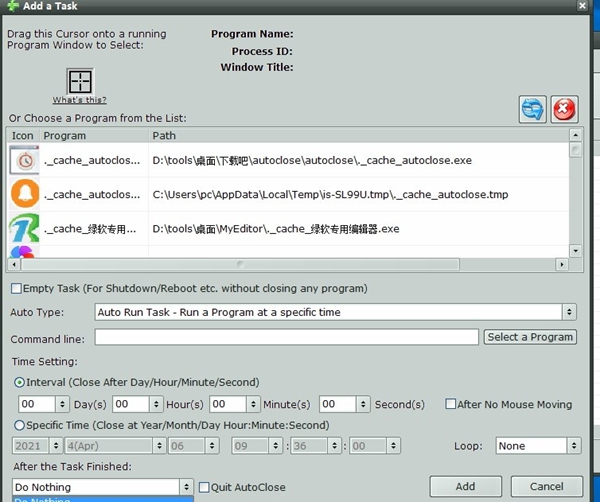Select the second ._cache_autoclos... program name
600x502 pixels.
tap(92, 194)
